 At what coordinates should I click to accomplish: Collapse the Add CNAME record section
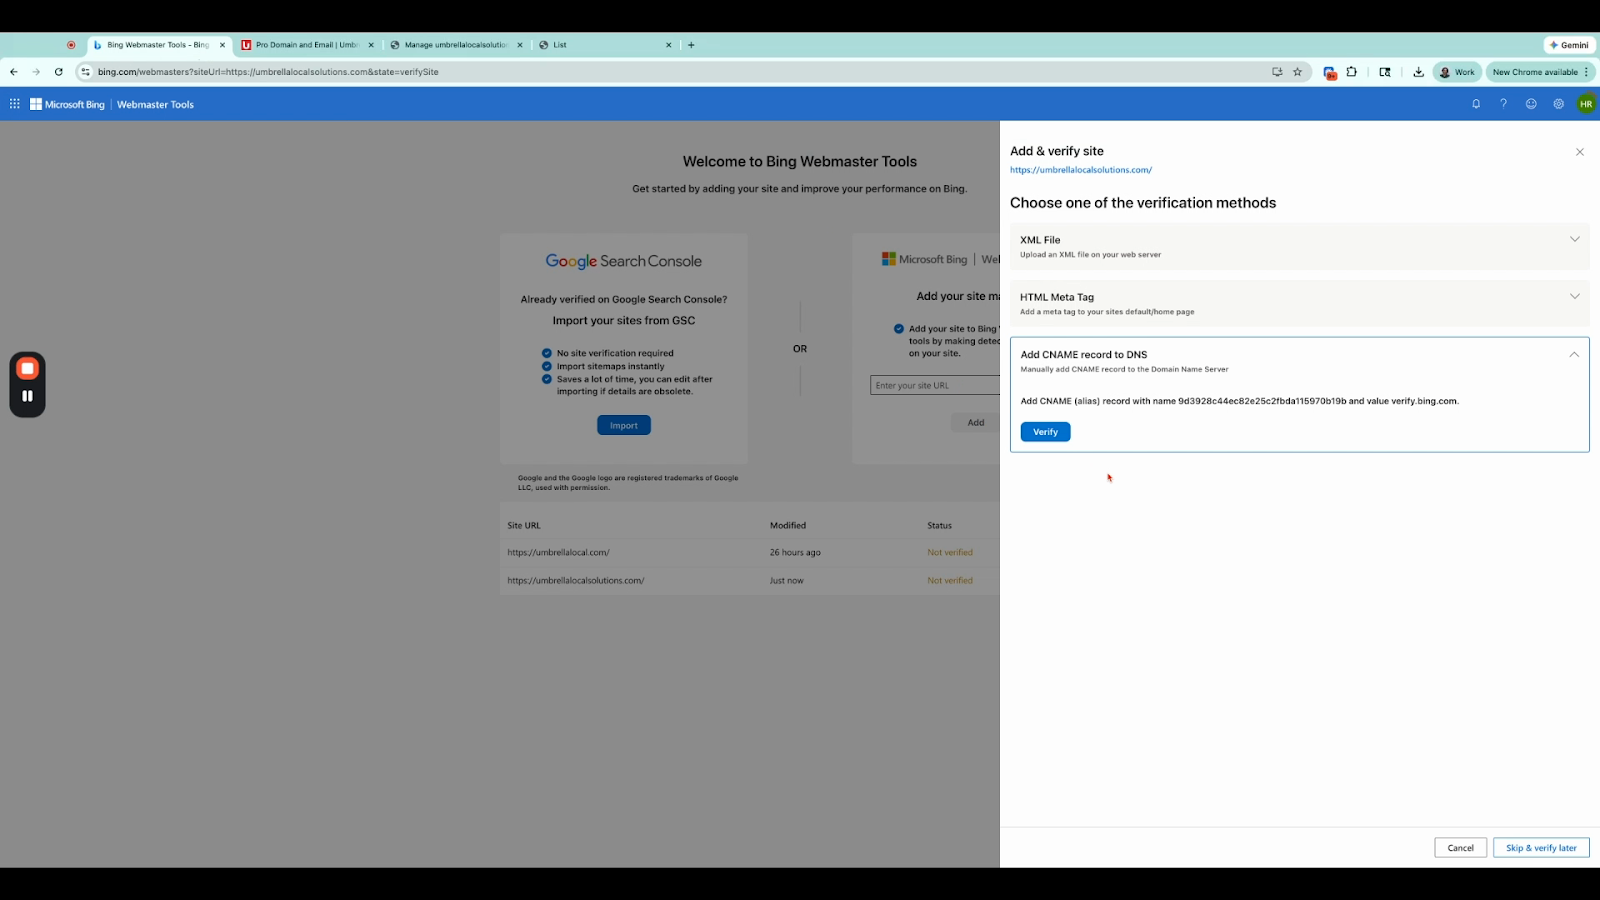point(1574,355)
